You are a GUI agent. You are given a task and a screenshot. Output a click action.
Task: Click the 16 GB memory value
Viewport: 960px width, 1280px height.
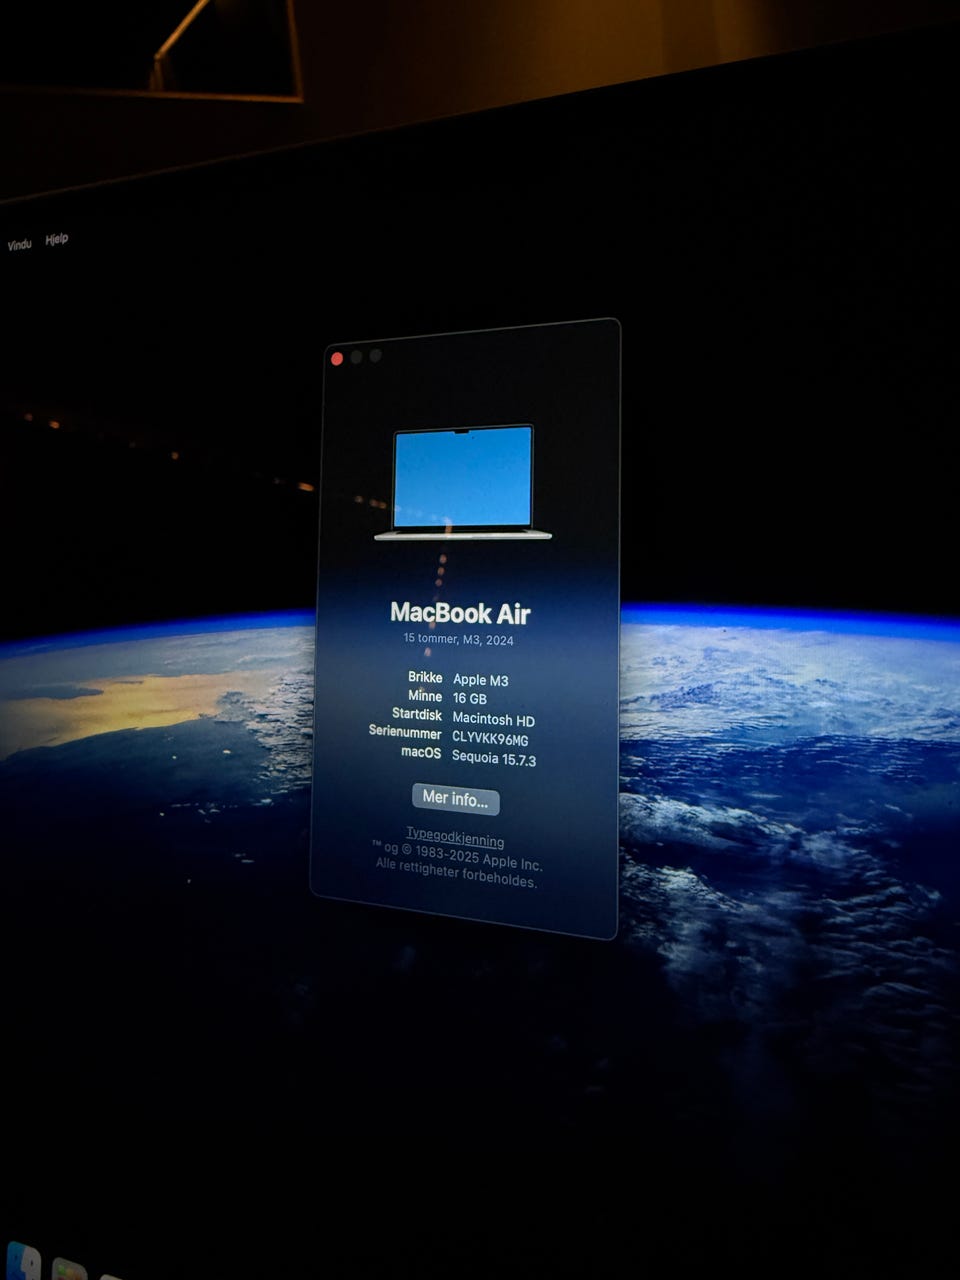coord(469,699)
